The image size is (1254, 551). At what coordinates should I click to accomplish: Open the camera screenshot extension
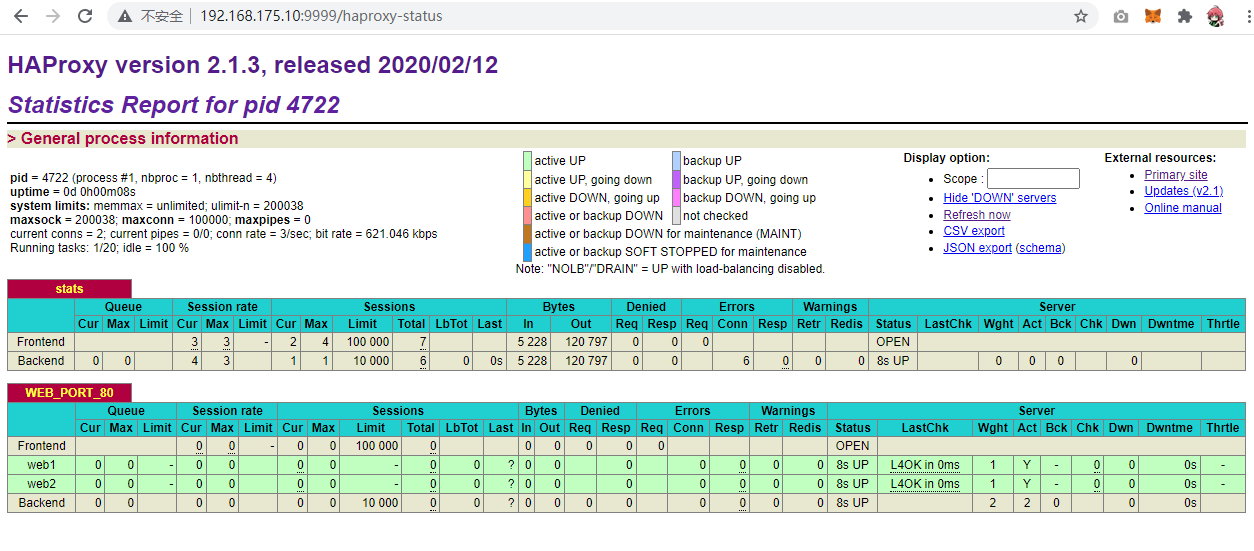point(1121,16)
